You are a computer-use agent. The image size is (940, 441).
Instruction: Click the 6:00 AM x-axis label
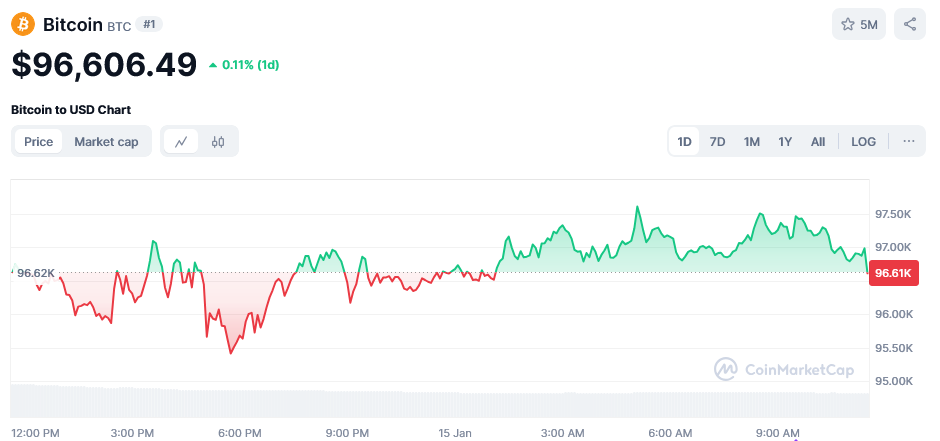pyautogui.click(x=670, y=433)
